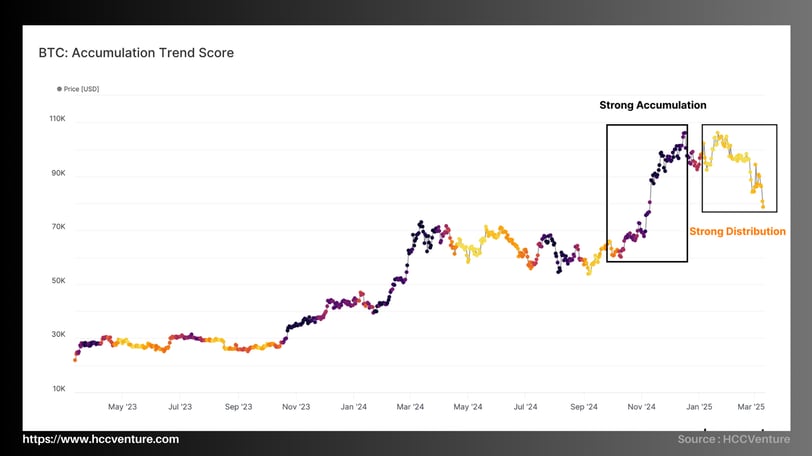Select the Sep '23 x-axis tick label
The image size is (812, 456).
(239, 407)
